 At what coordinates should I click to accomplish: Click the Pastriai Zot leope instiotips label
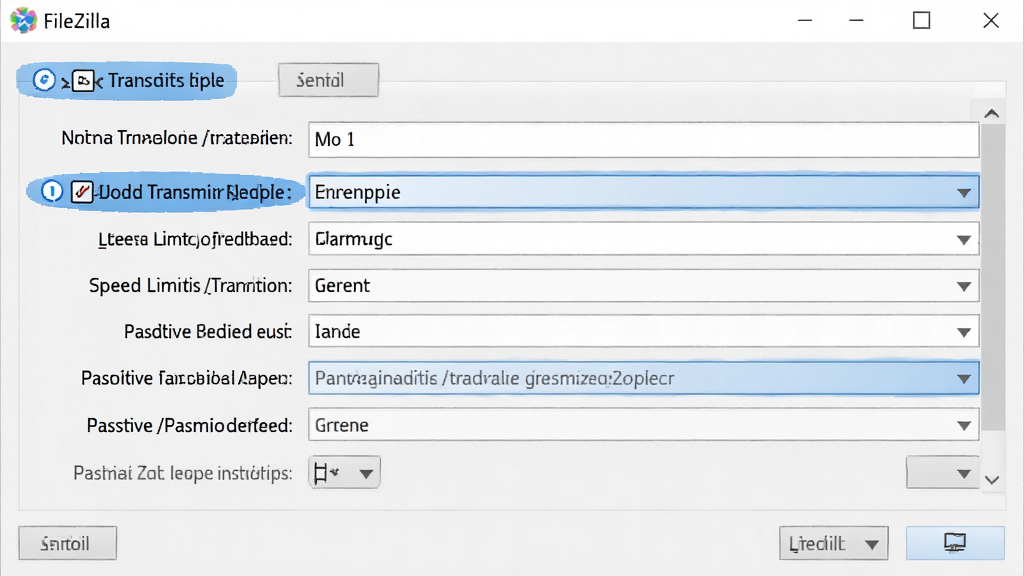182,473
